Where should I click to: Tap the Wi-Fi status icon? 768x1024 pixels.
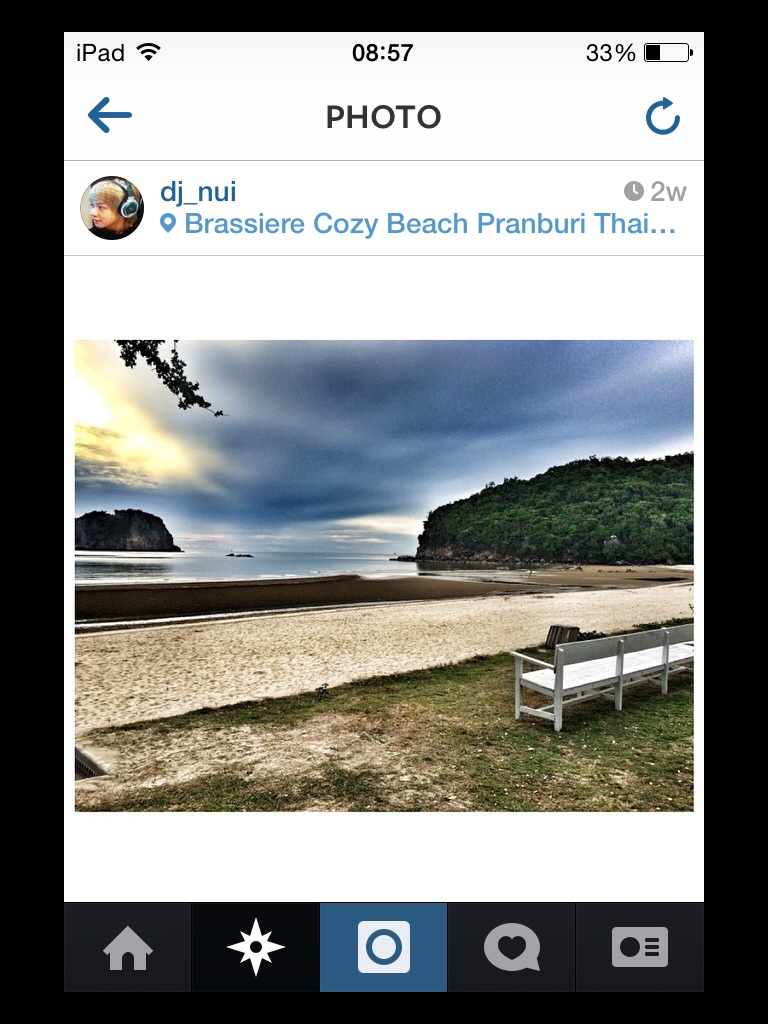(x=149, y=52)
